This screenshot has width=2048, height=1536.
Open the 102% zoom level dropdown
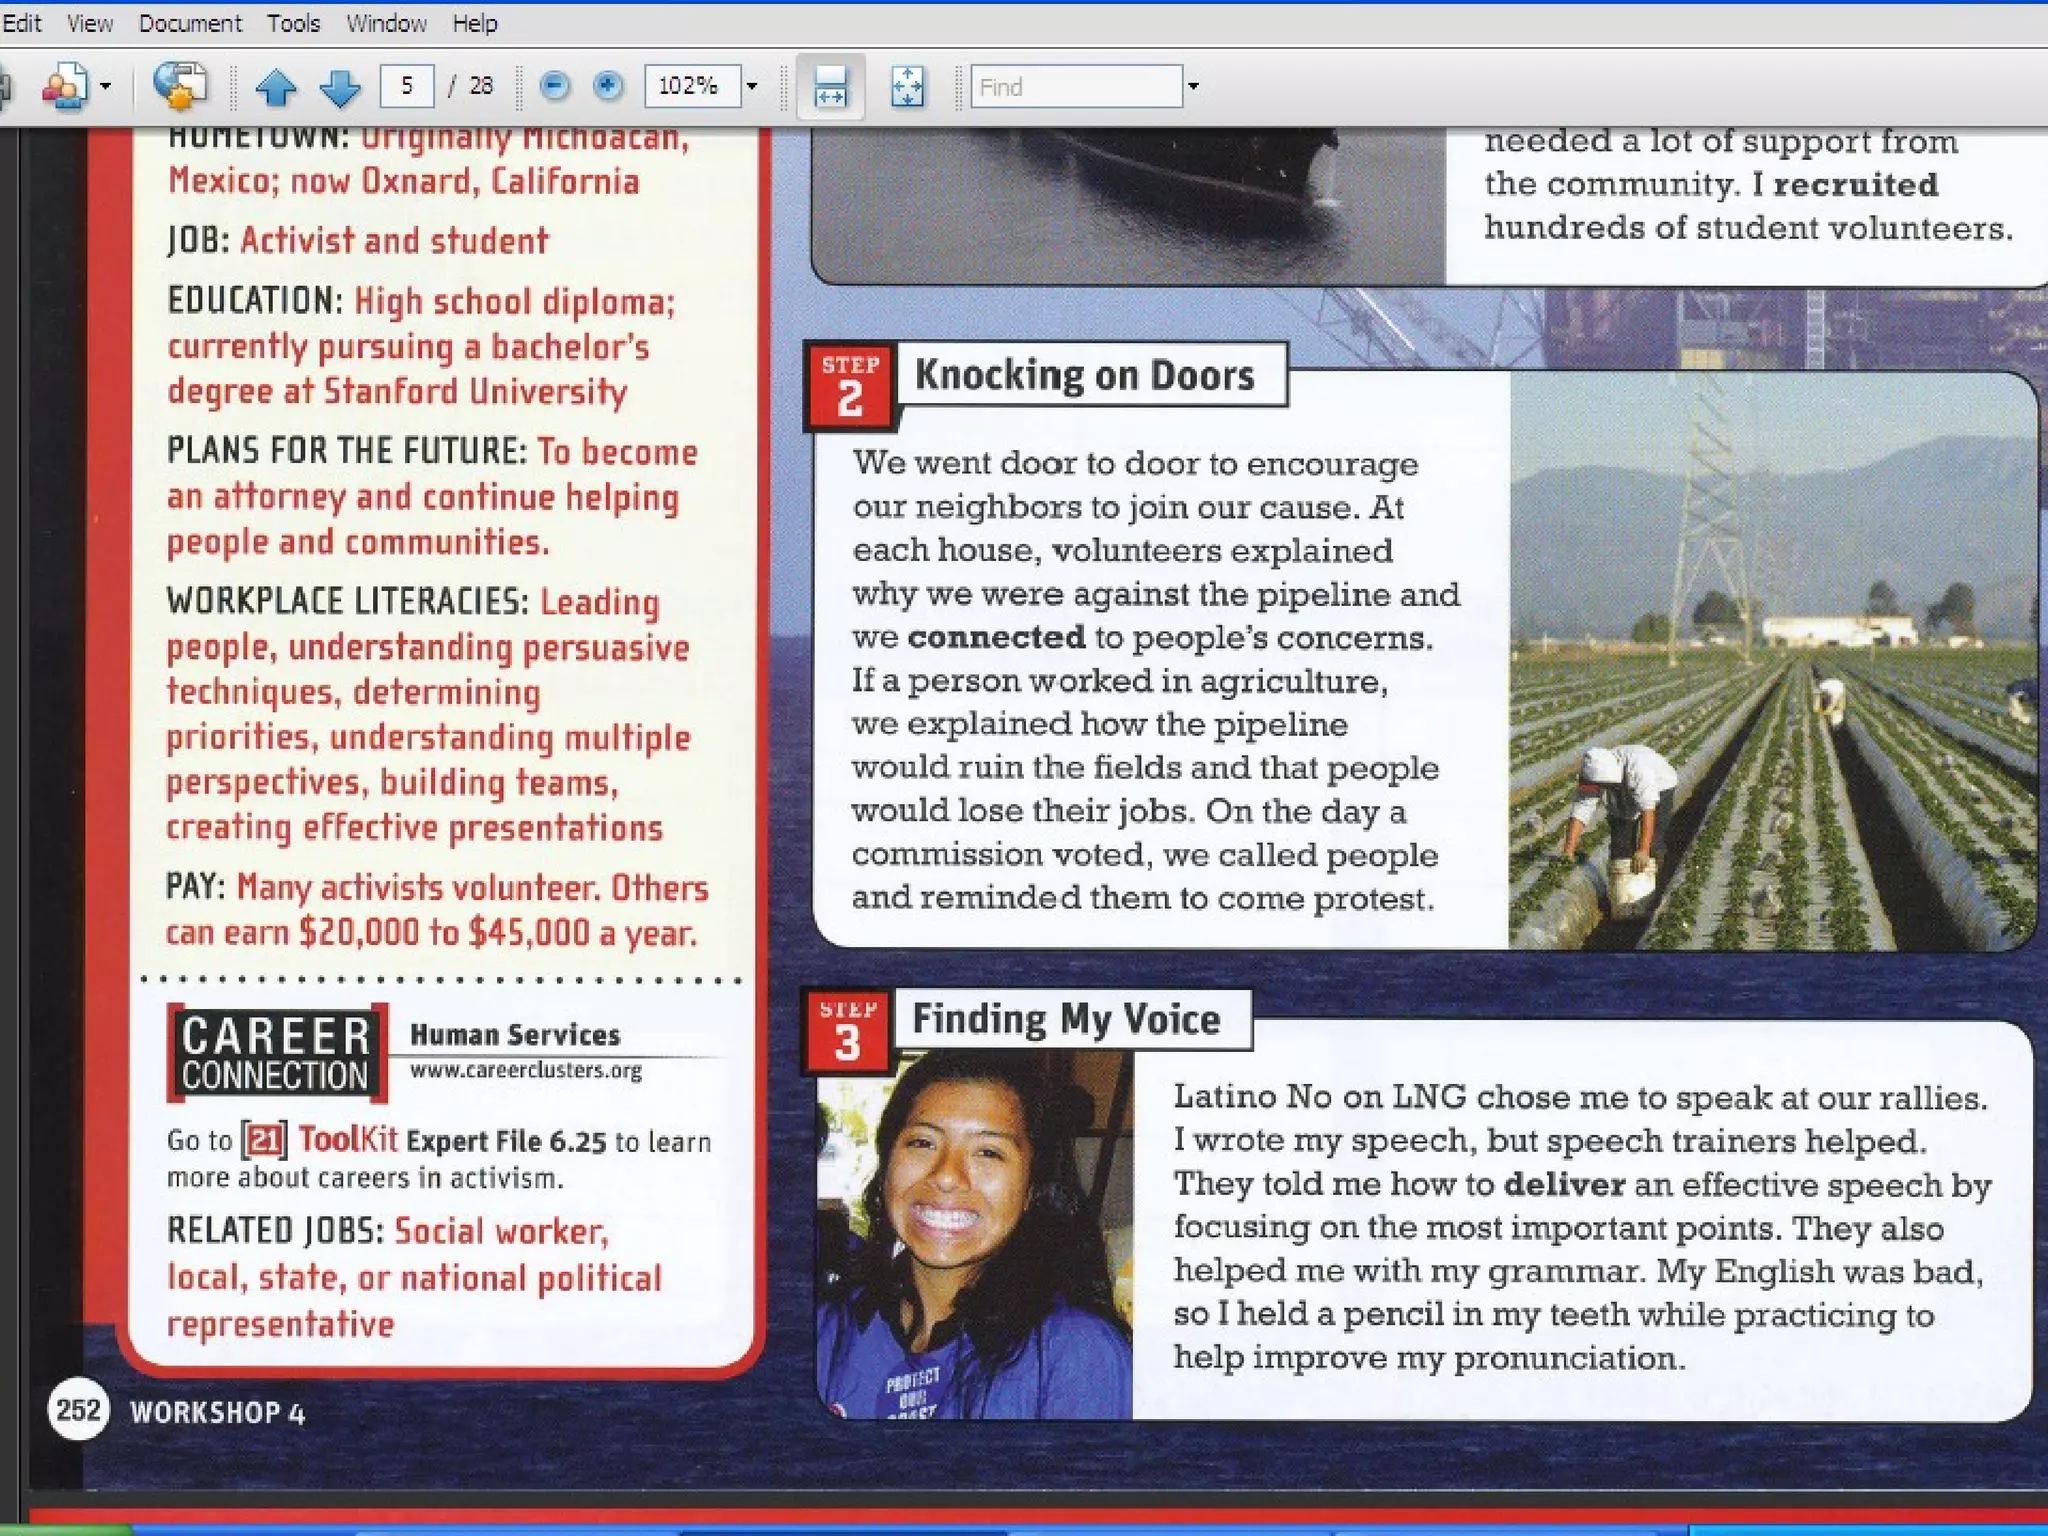point(753,87)
